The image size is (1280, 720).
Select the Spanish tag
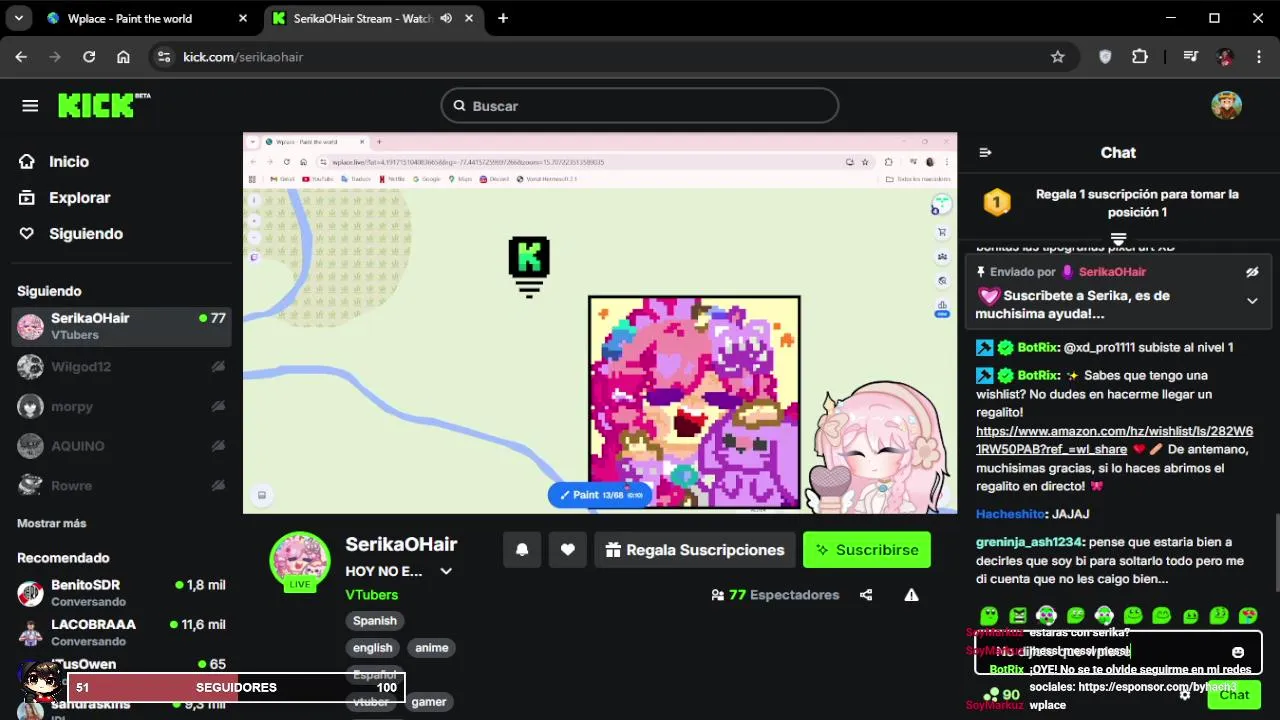[x=375, y=621]
